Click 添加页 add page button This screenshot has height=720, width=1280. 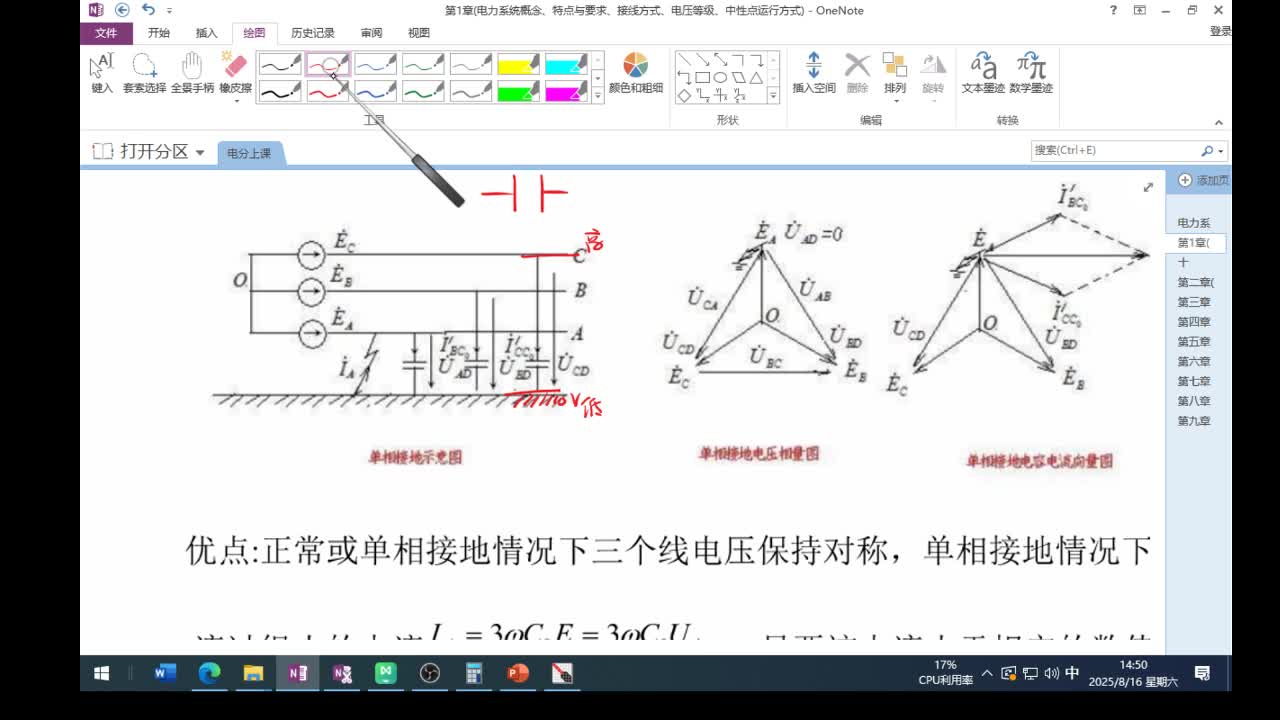point(1204,180)
